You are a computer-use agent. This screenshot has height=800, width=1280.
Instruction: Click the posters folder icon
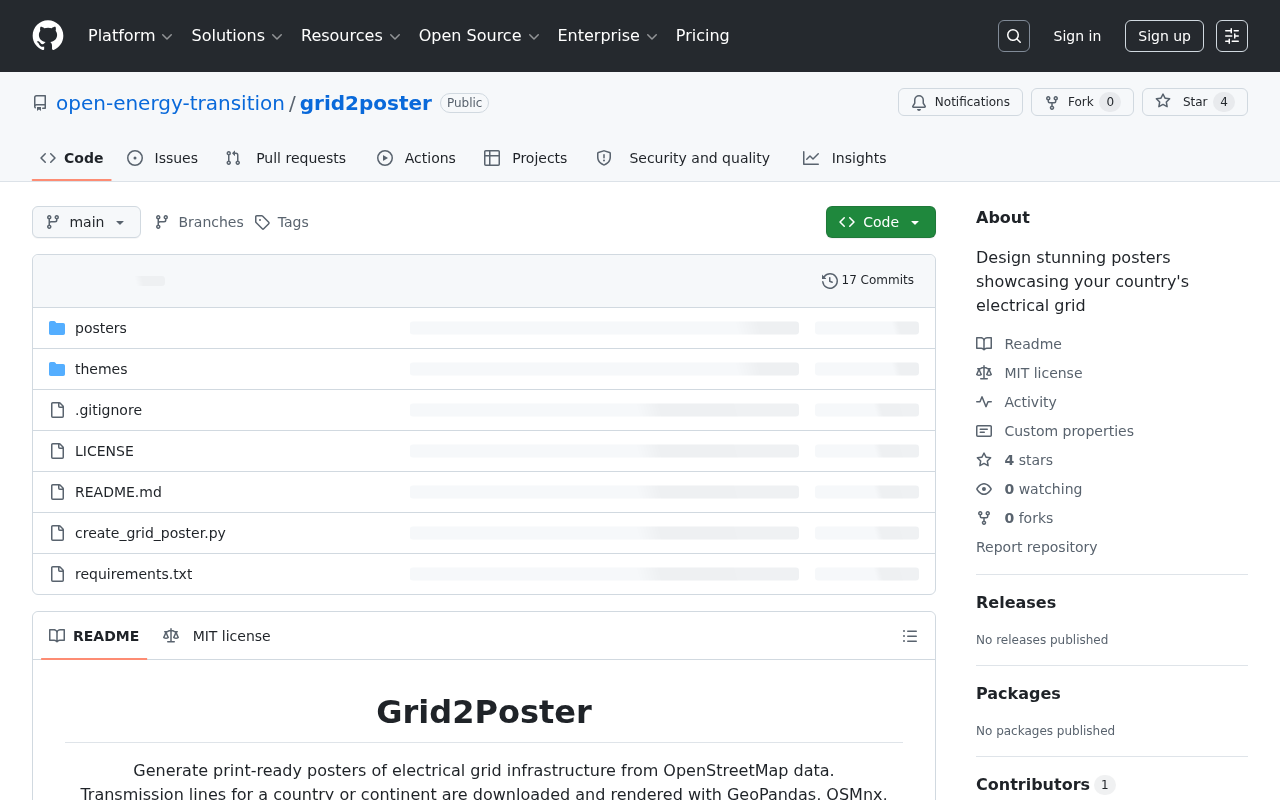pos(57,328)
